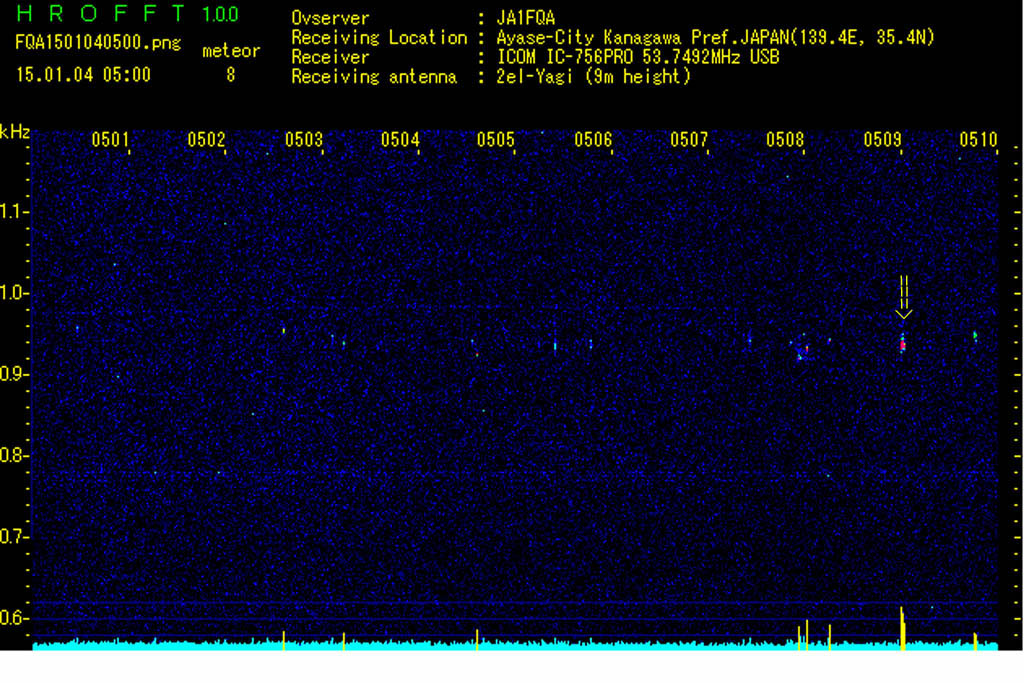Click the 0.6 kHz axis label
1024x683 pixels.
click(x=13, y=618)
